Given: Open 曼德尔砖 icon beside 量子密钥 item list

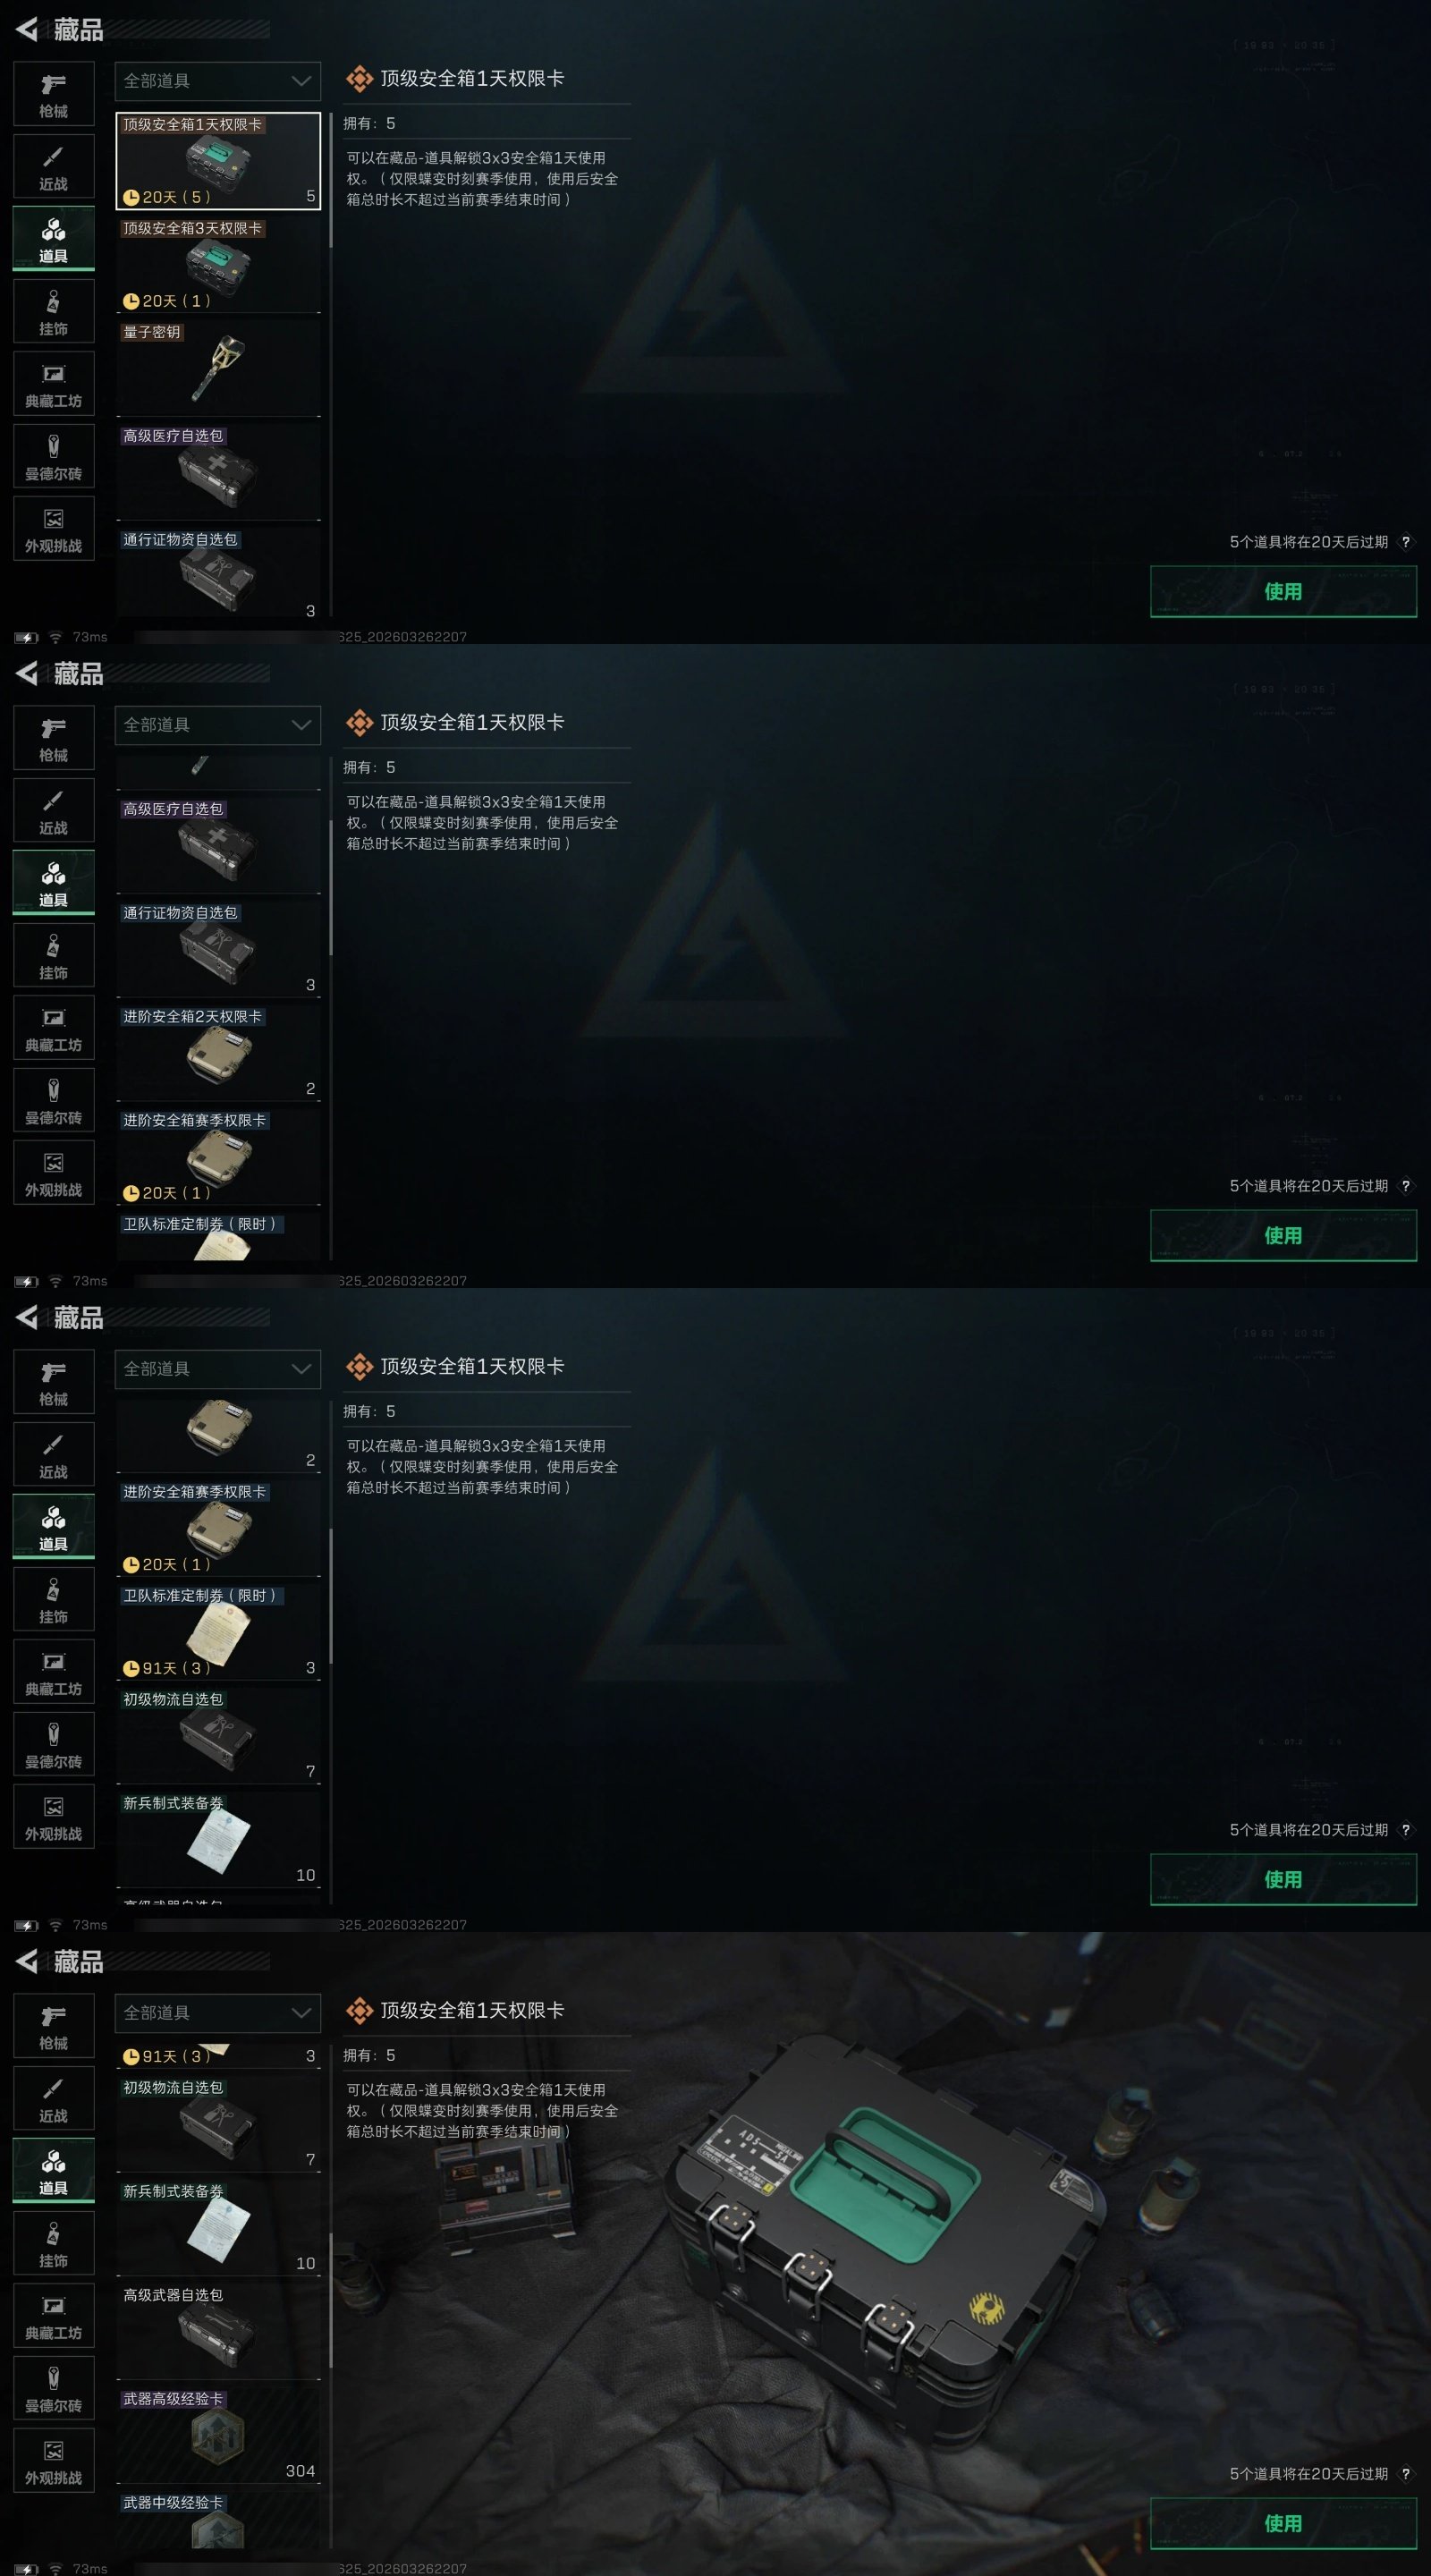Looking at the screenshot, I should [54, 456].
